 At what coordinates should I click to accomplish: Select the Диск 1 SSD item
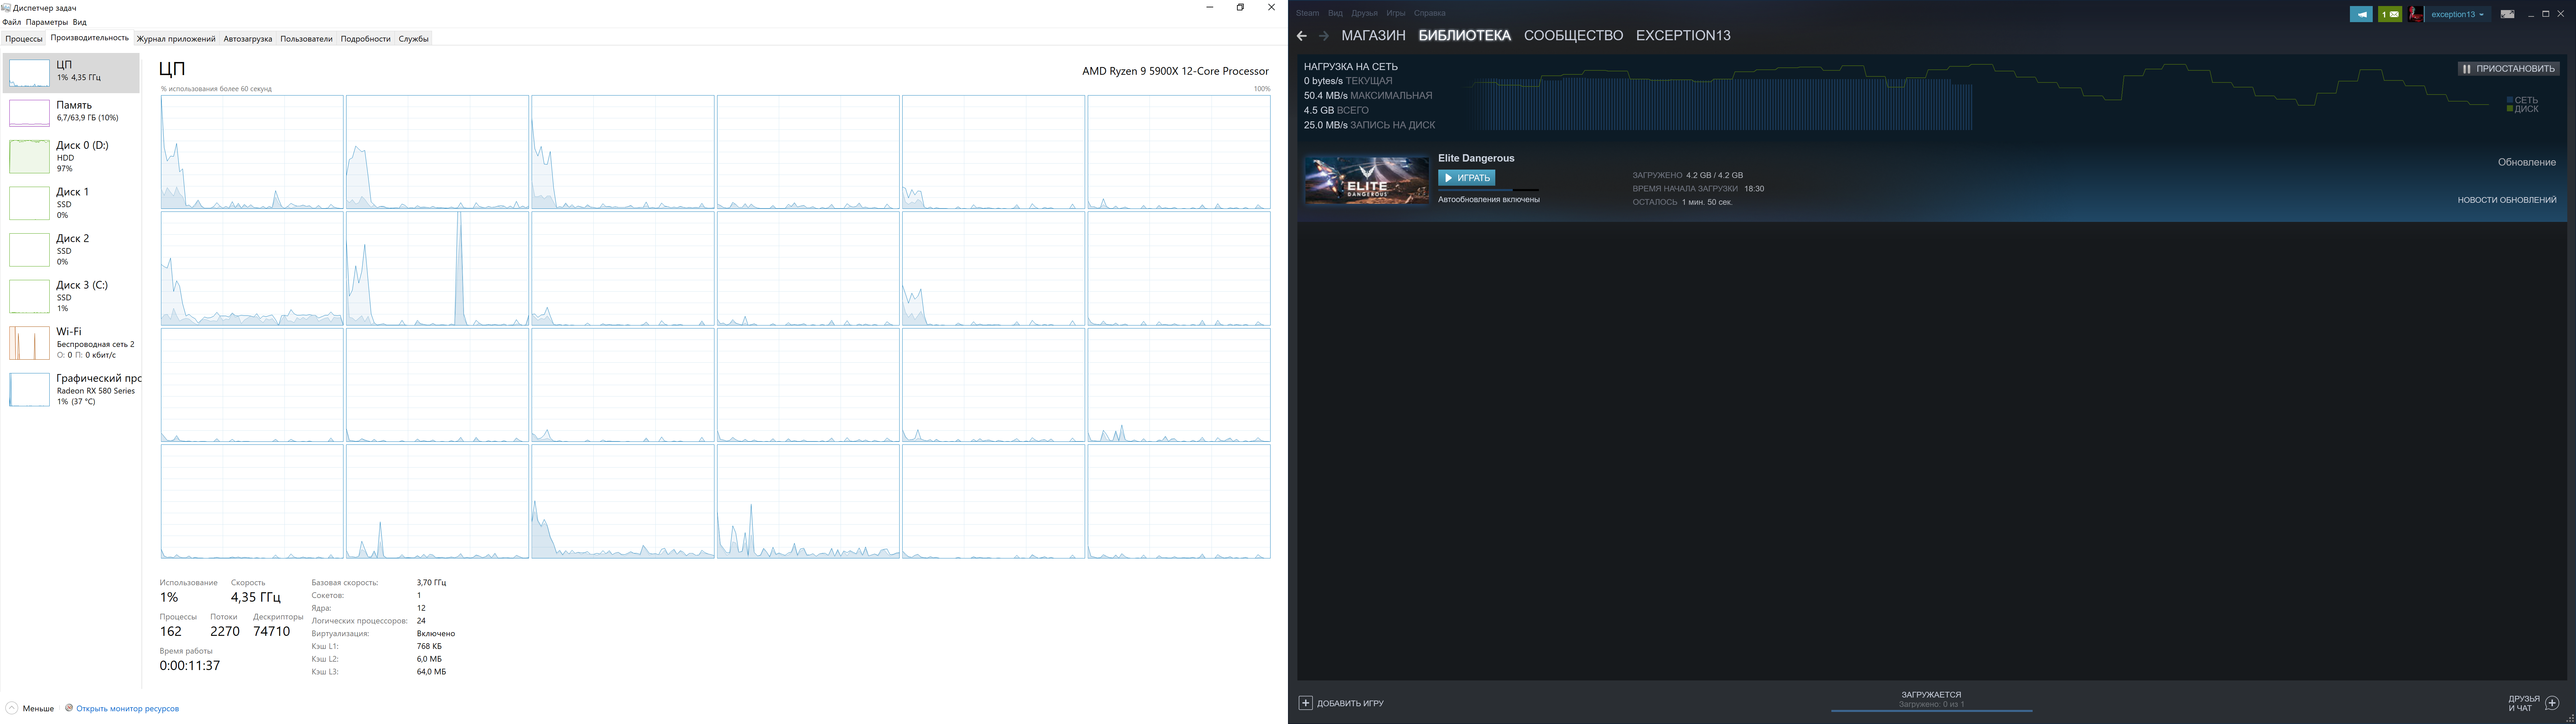(x=71, y=203)
